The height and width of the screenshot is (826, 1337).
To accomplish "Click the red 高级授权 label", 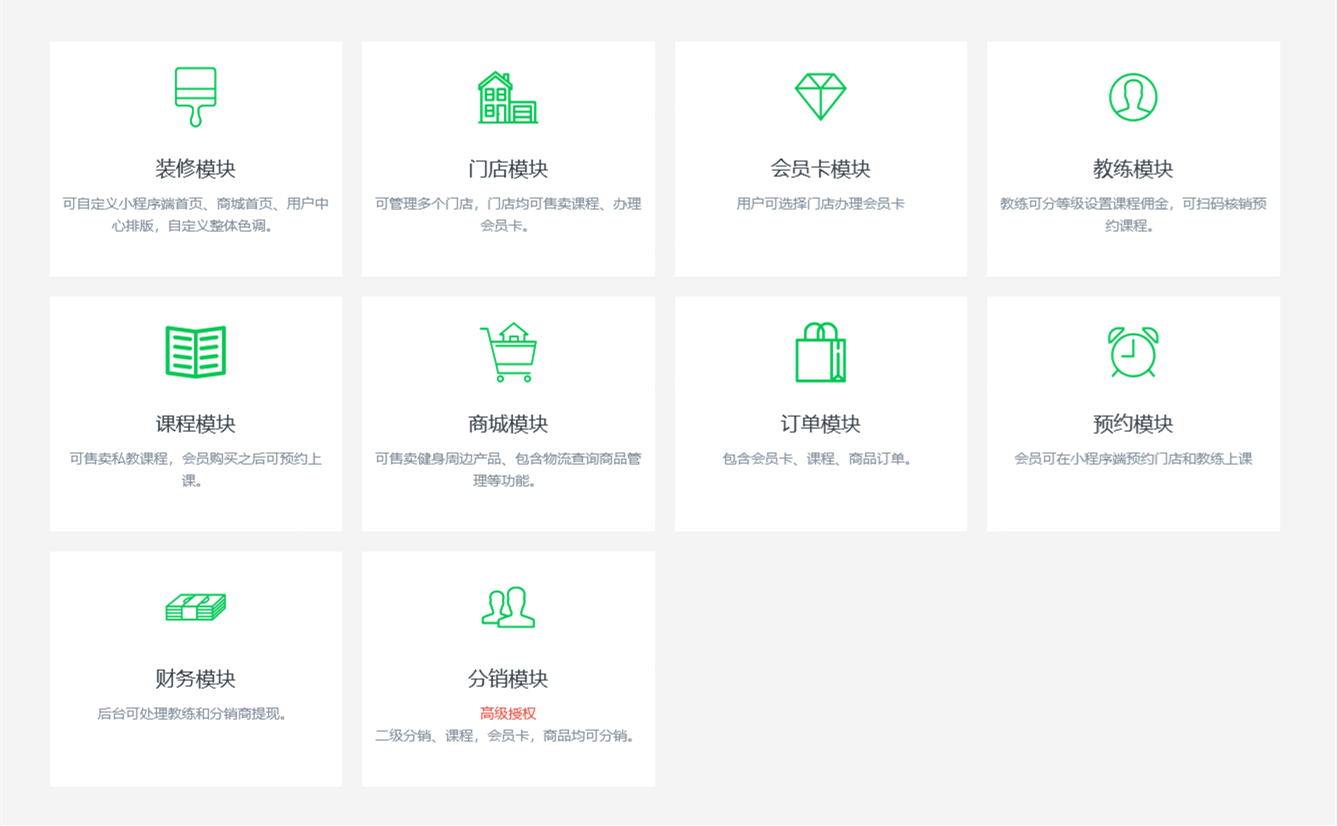I will [508, 714].
